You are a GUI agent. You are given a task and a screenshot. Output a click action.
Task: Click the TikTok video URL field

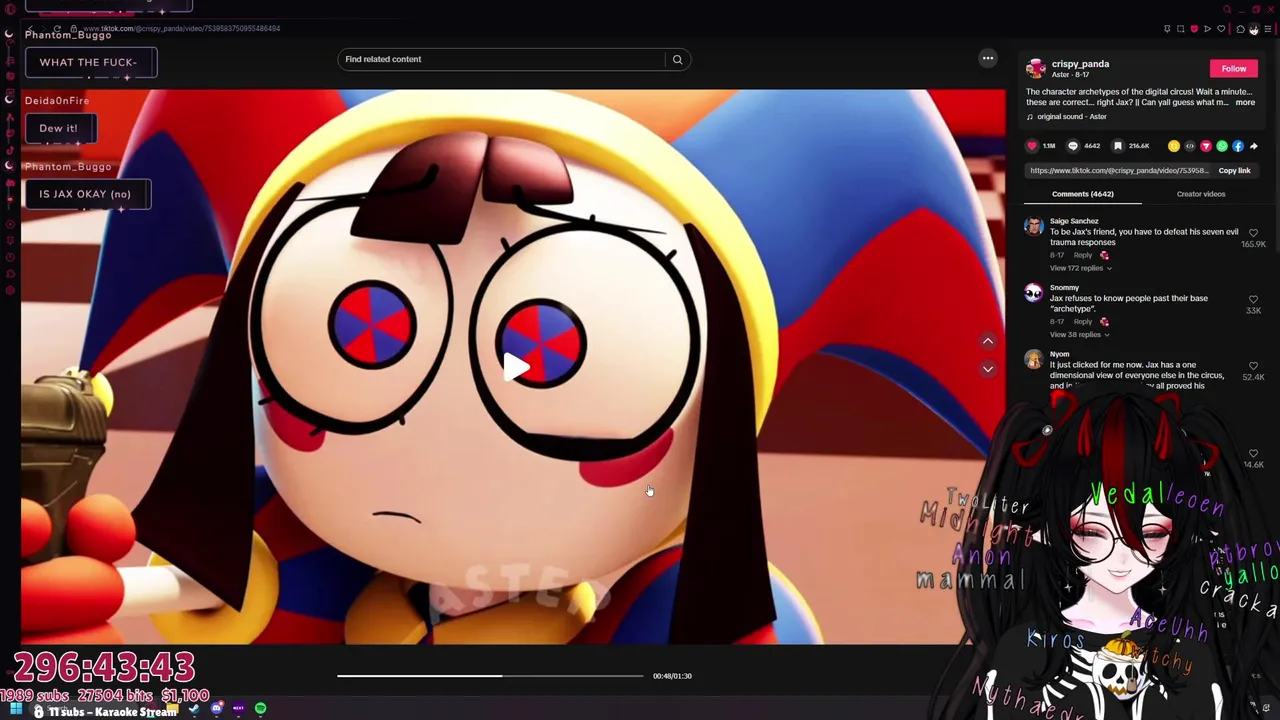(x=1119, y=171)
